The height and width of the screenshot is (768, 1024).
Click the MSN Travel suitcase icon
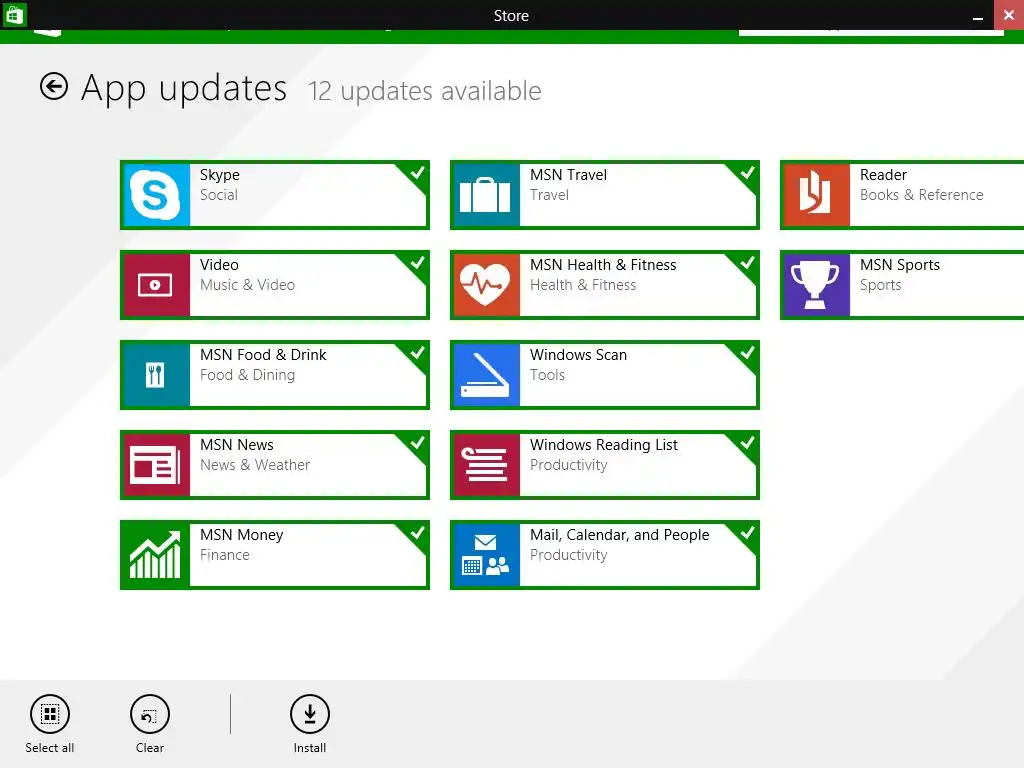485,195
